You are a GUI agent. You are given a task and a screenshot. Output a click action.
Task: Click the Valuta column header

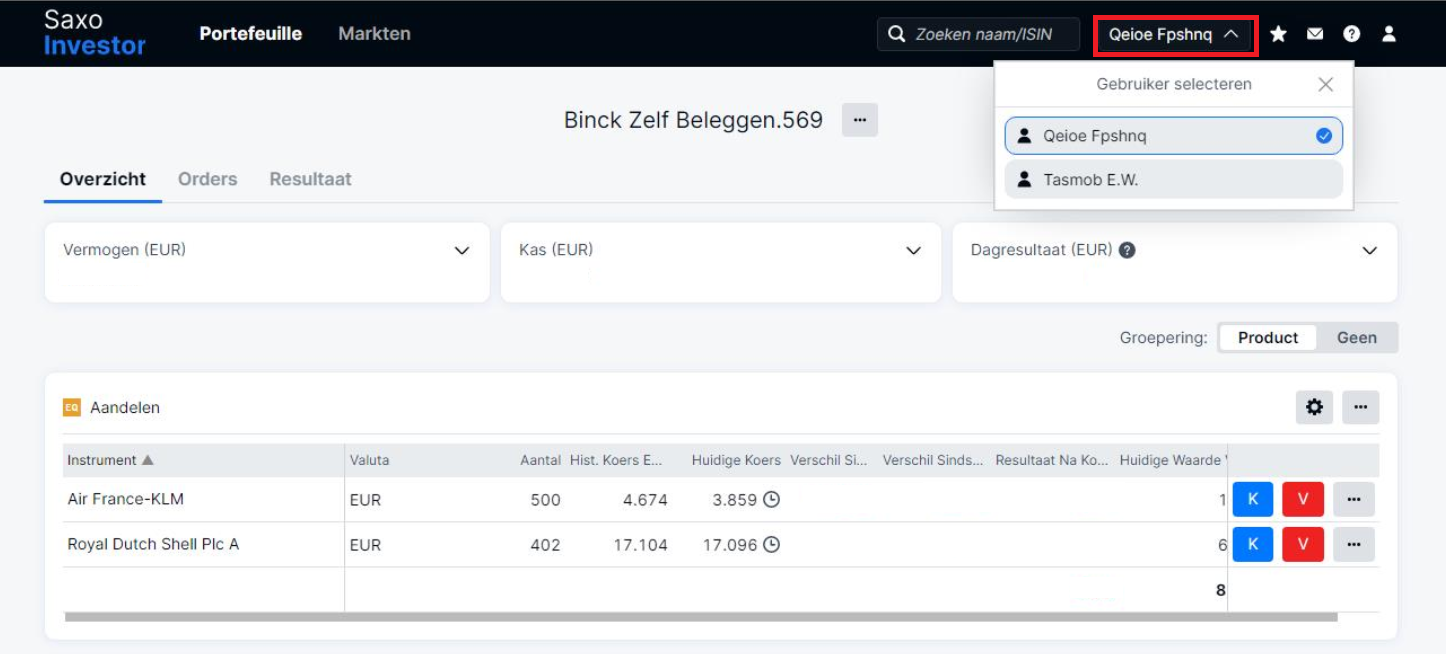[370, 460]
